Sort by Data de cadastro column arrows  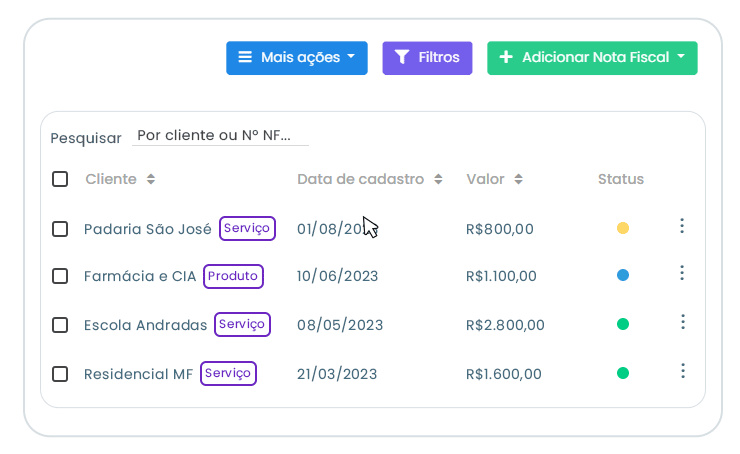point(437,180)
